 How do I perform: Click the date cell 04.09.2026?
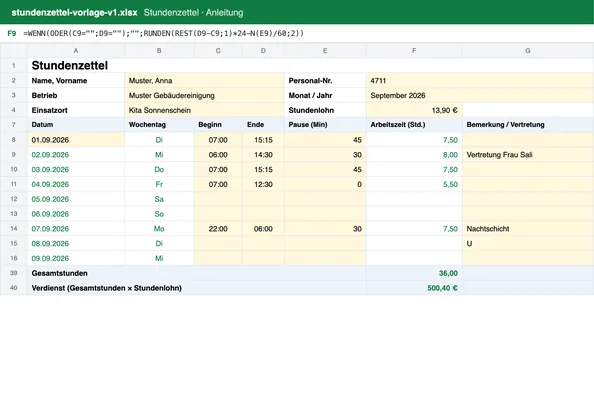pos(76,184)
